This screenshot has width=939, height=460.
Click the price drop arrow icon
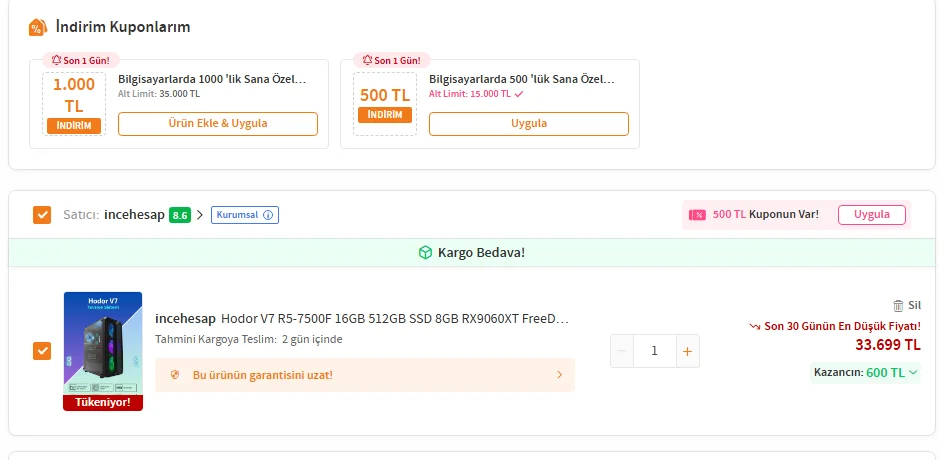755,326
